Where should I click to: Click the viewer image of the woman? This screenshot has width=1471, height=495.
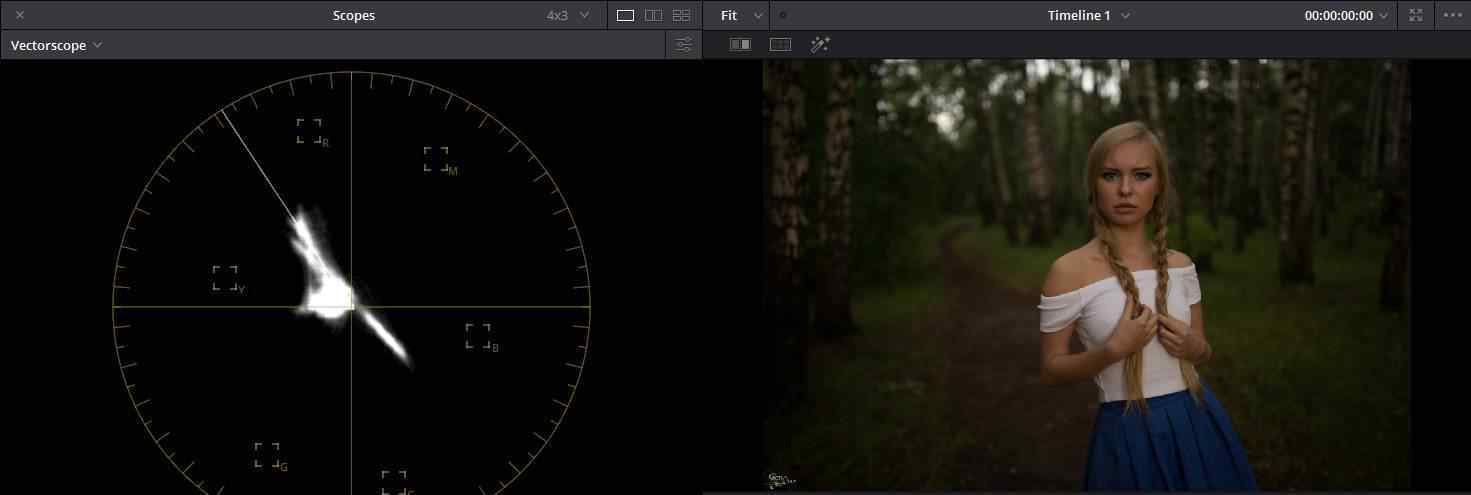[1087, 275]
